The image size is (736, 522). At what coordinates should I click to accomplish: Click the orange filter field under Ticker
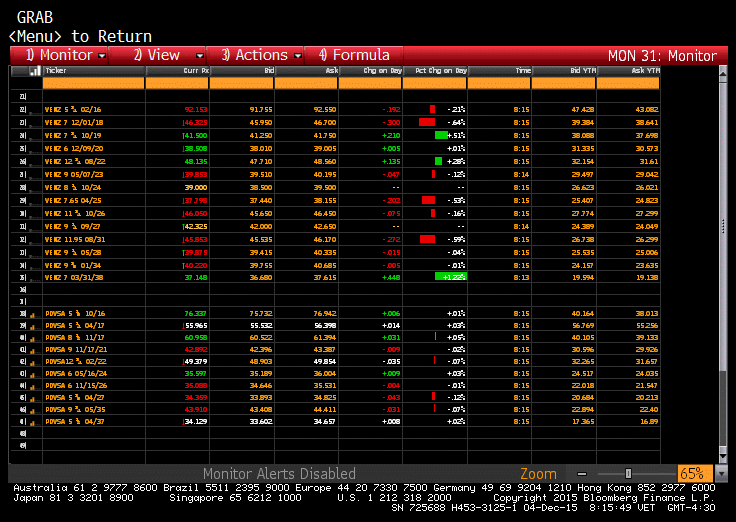tap(93, 84)
